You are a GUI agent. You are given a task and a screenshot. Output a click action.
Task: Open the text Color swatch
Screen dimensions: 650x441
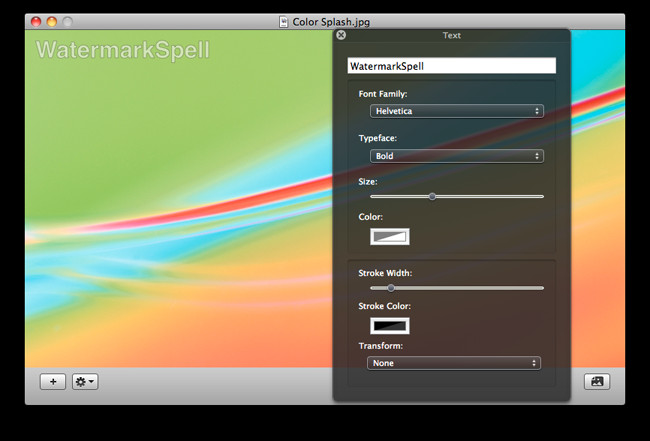(x=390, y=237)
